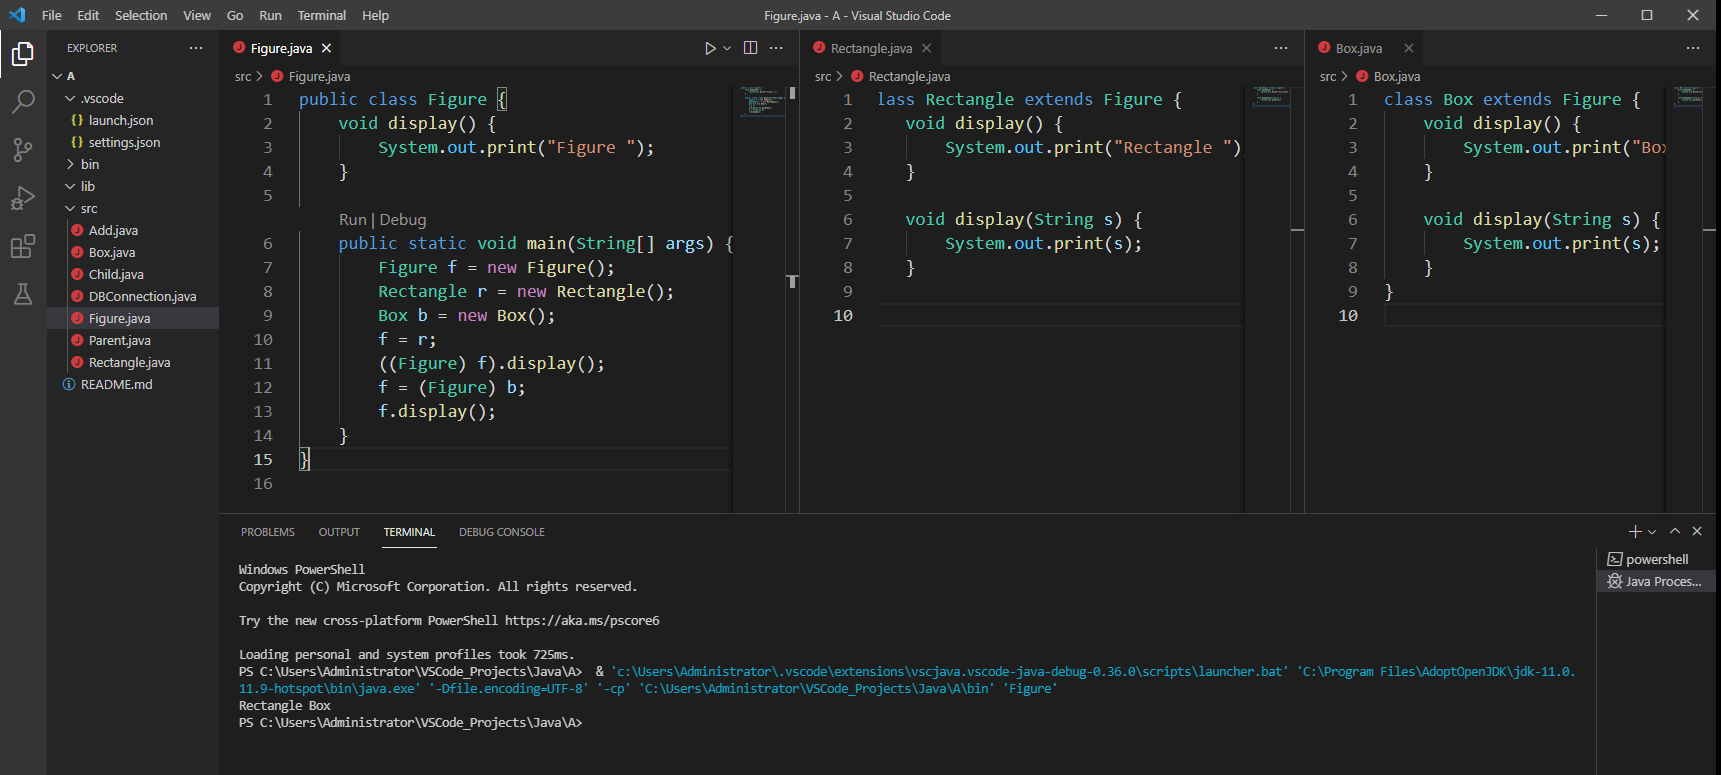Close the Rectangle.java tab
This screenshot has width=1721, height=775.
927,48
